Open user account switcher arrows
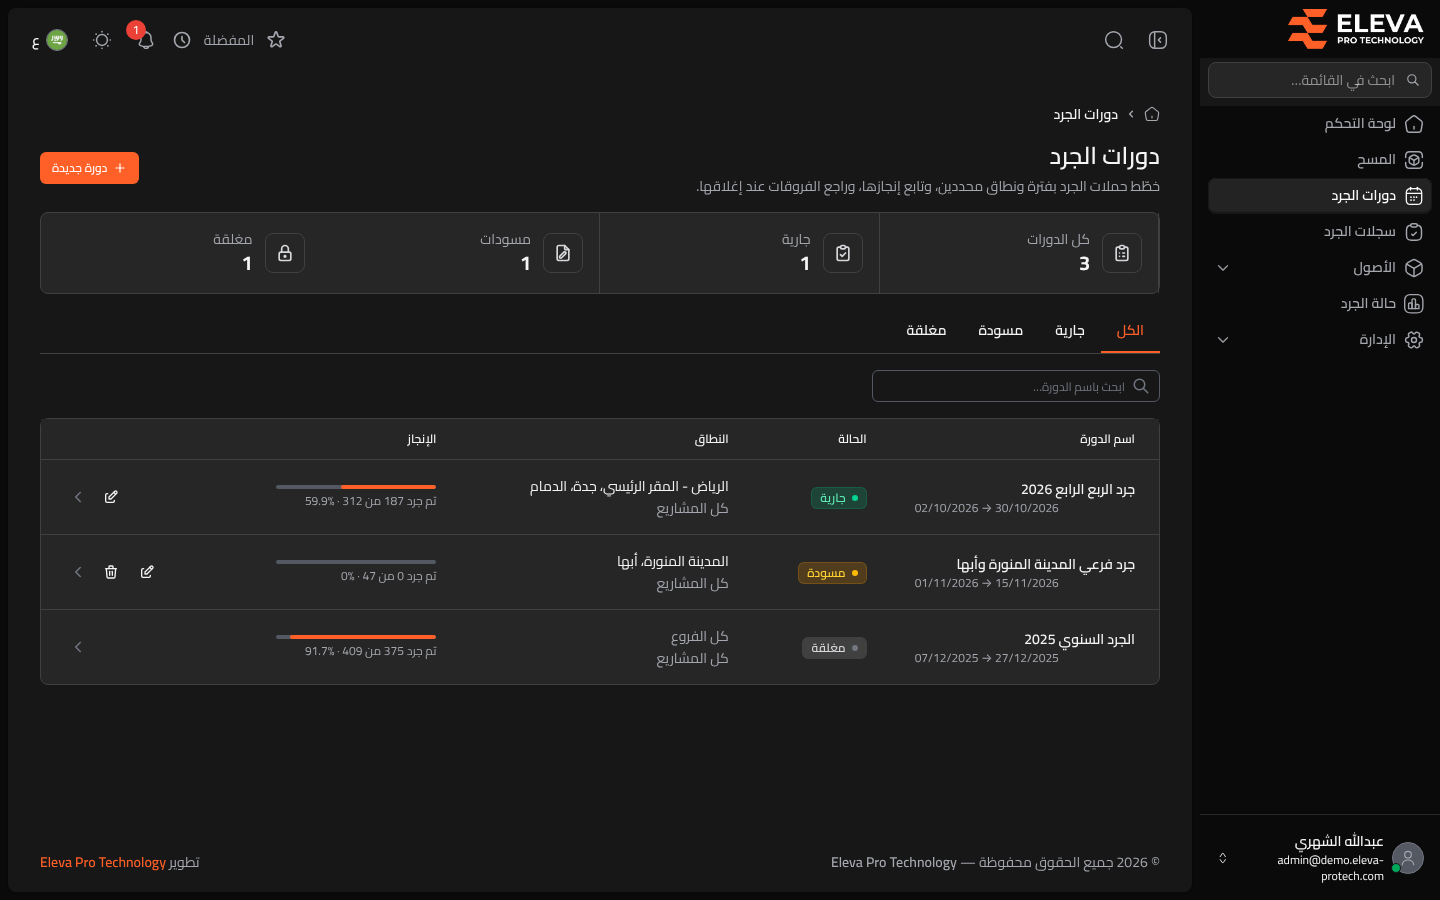 1222,858
